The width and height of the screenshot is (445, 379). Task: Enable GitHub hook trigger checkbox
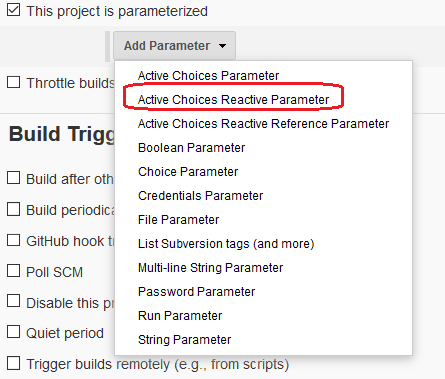coord(13,240)
